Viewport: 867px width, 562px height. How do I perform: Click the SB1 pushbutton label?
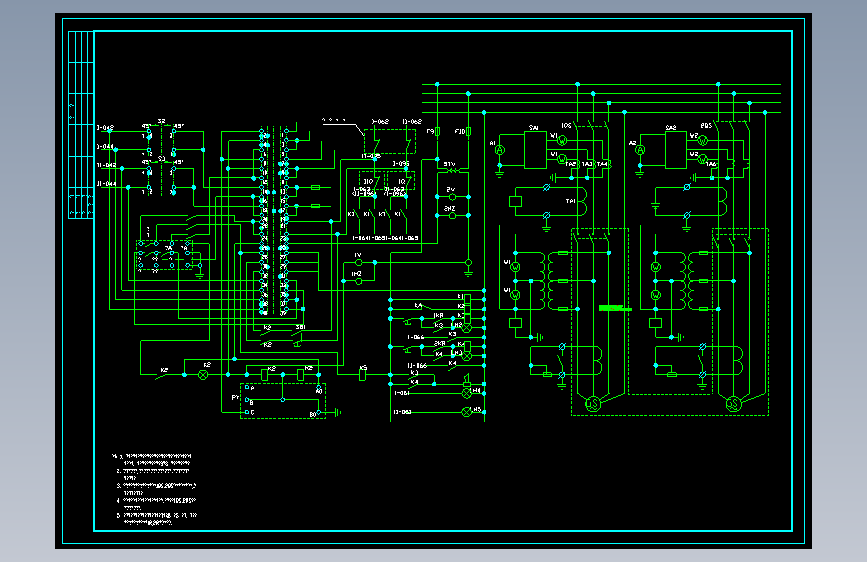click(x=300, y=327)
